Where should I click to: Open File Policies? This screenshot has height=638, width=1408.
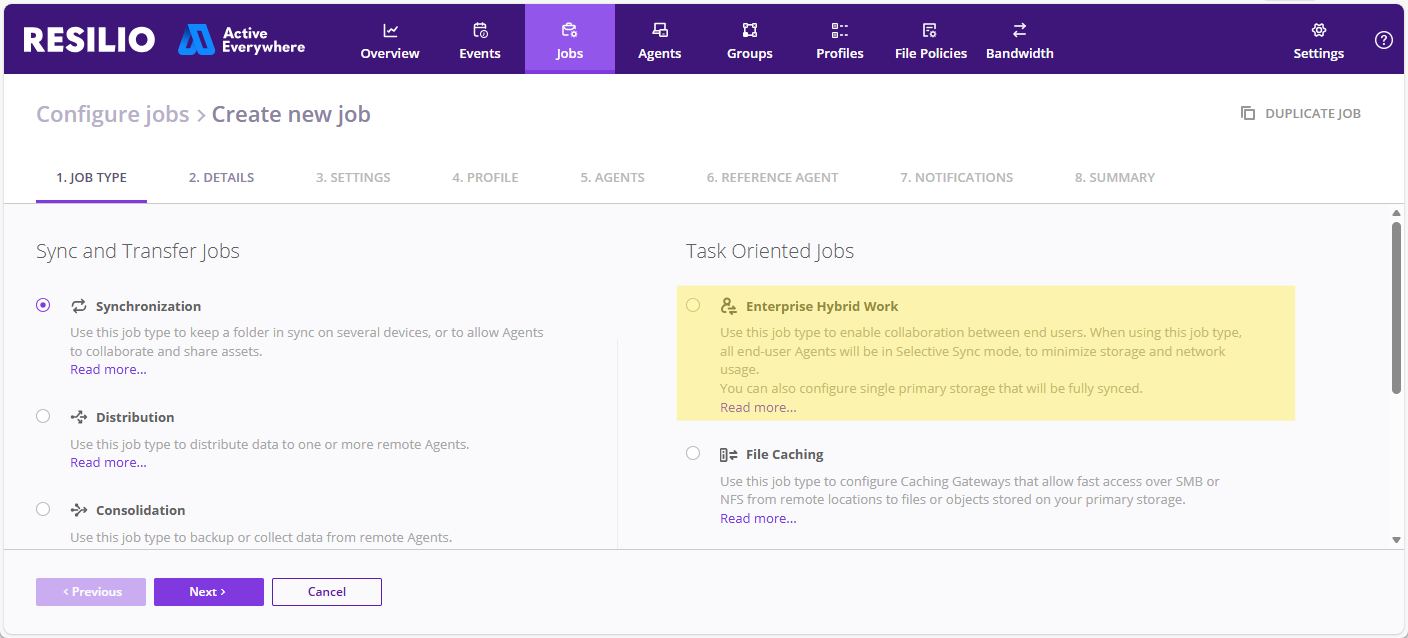tap(931, 39)
